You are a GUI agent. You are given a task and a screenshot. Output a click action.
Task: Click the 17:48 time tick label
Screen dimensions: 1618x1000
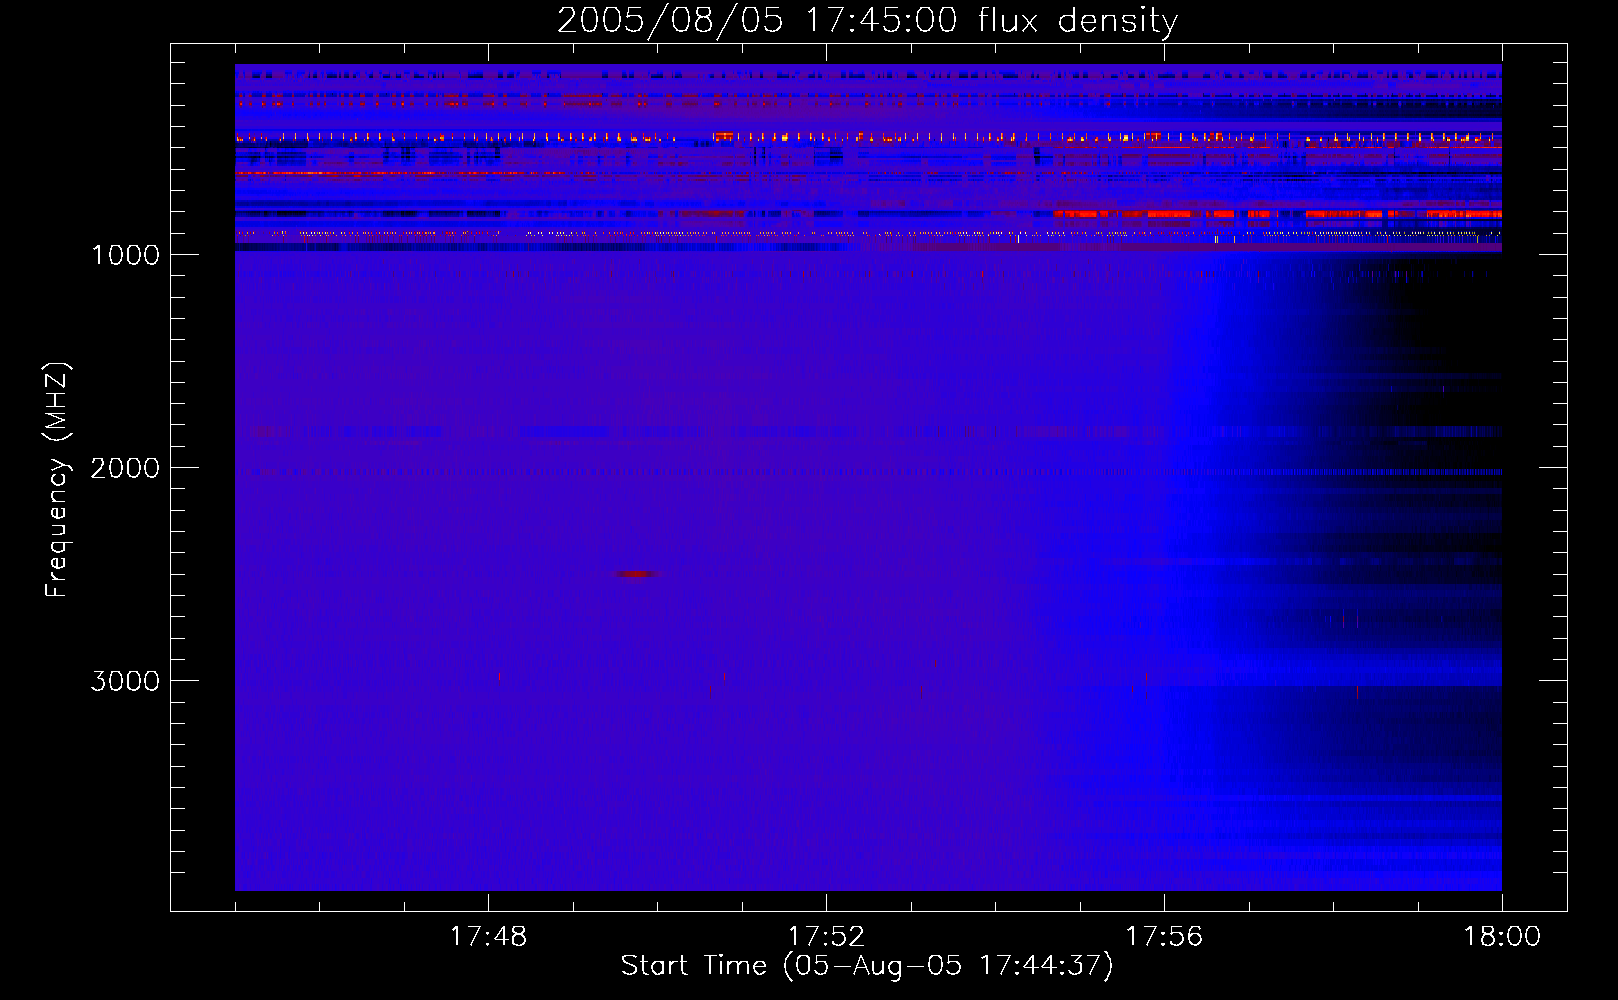pyautogui.click(x=488, y=937)
